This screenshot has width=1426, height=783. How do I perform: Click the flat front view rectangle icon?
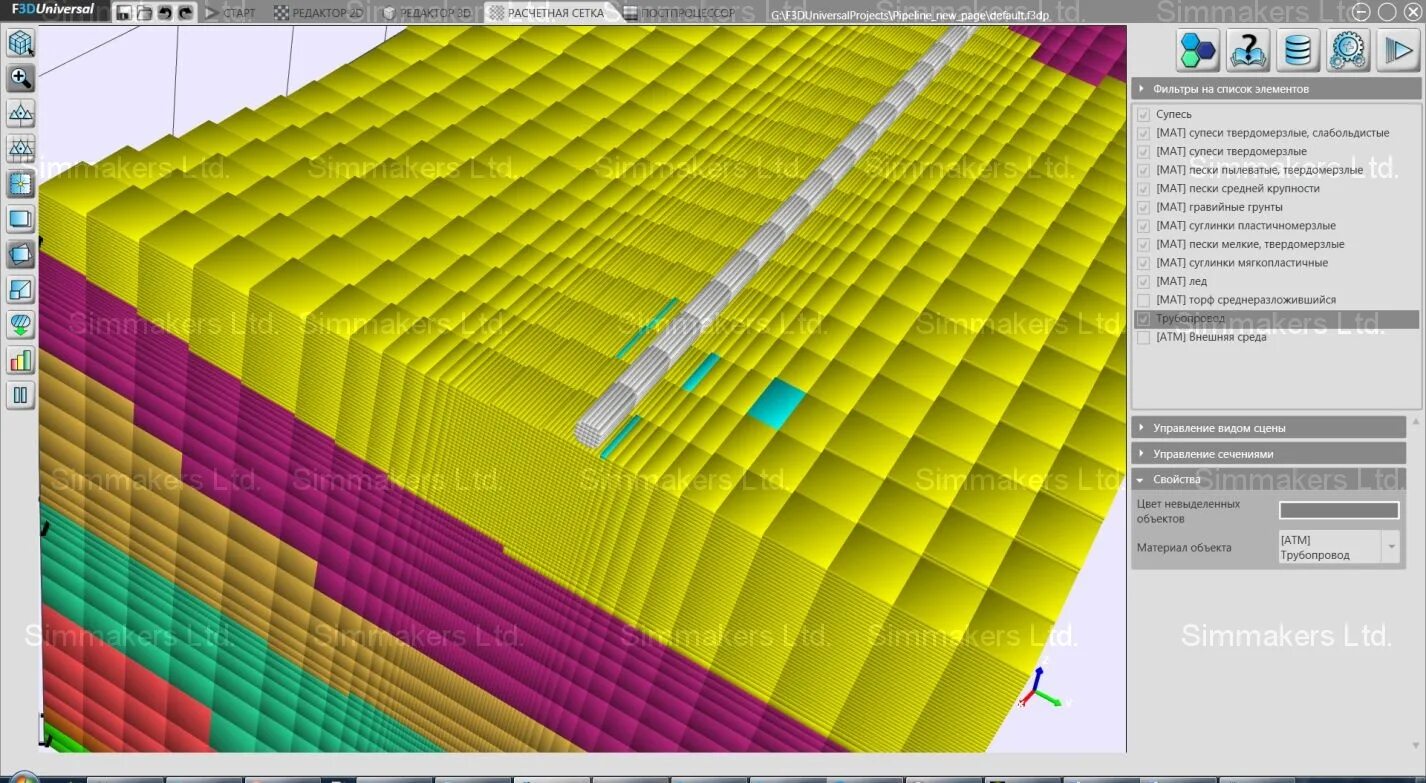21,219
